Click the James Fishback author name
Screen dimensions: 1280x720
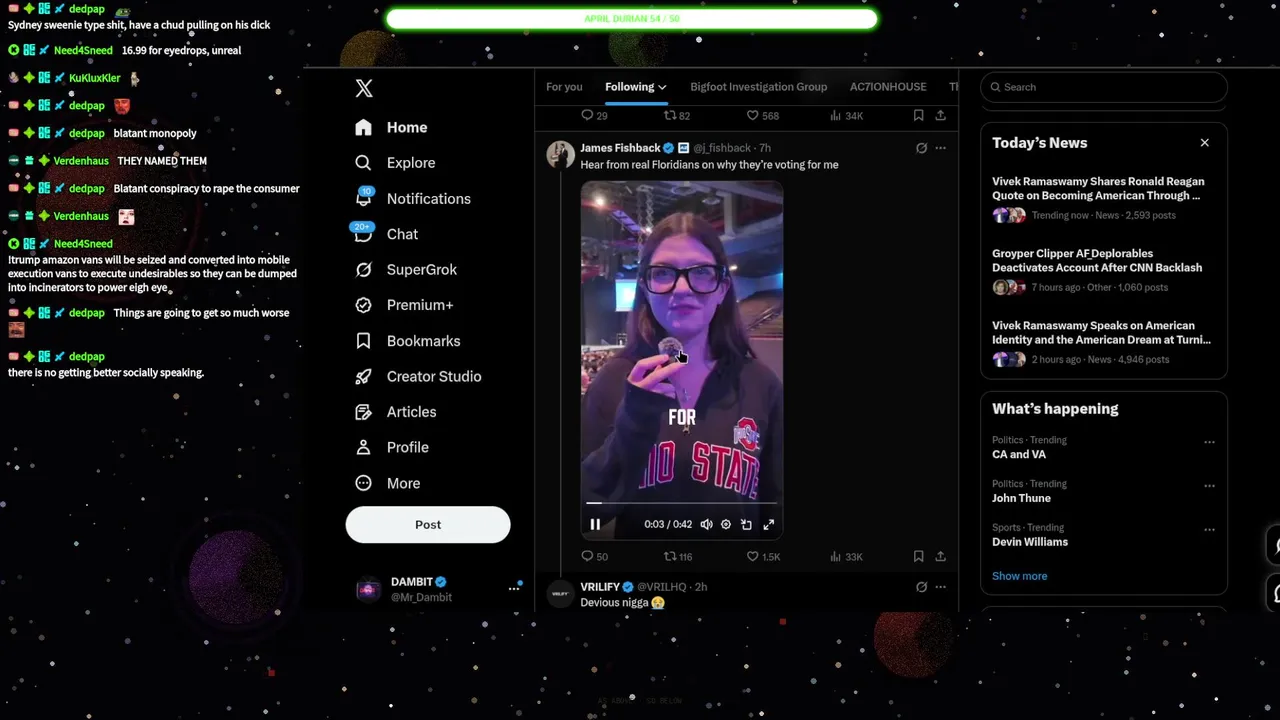(x=620, y=148)
